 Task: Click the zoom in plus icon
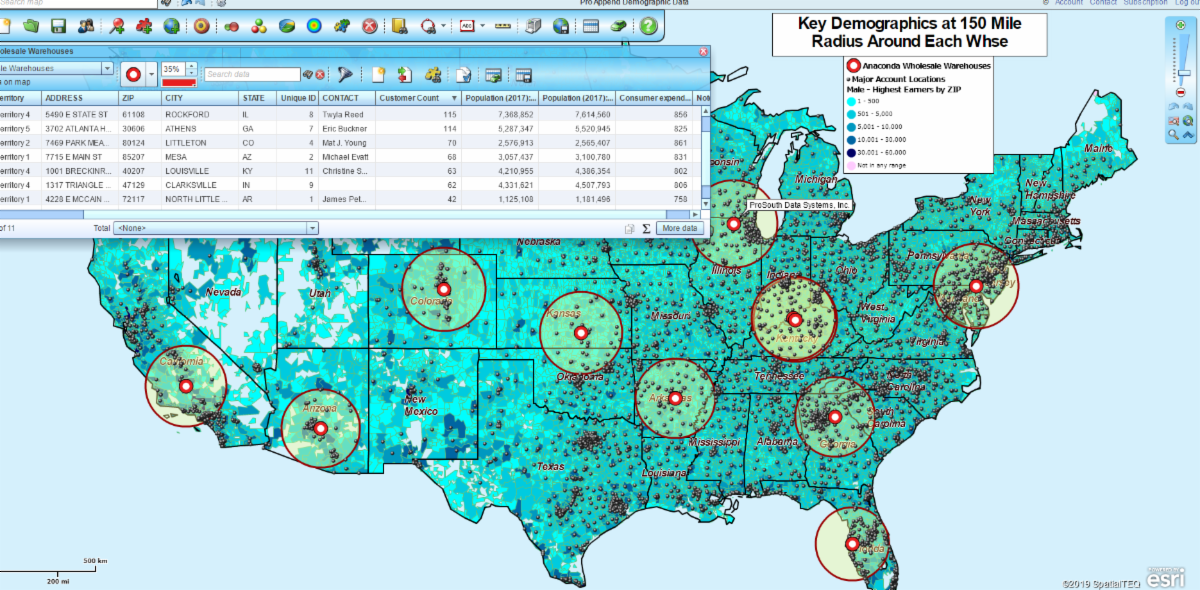click(x=1181, y=22)
